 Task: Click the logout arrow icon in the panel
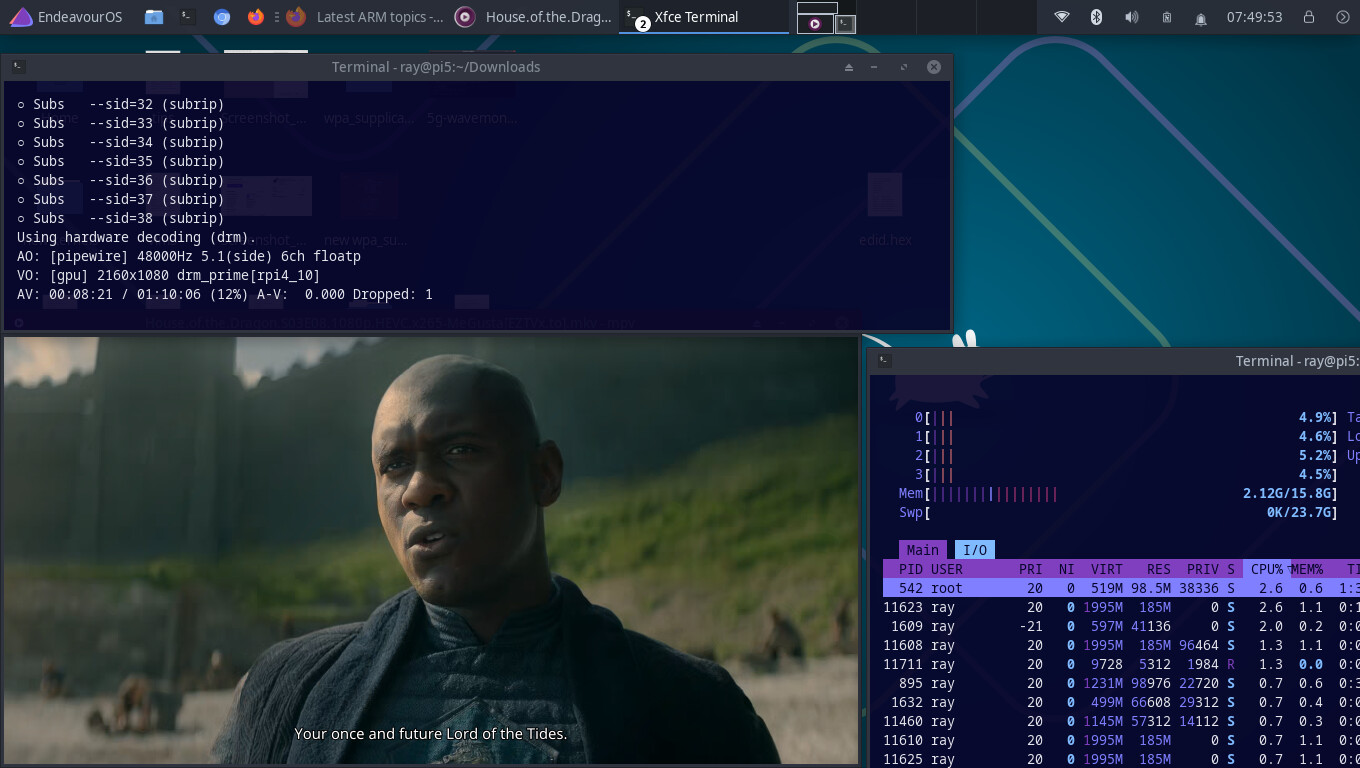tap(1343, 17)
